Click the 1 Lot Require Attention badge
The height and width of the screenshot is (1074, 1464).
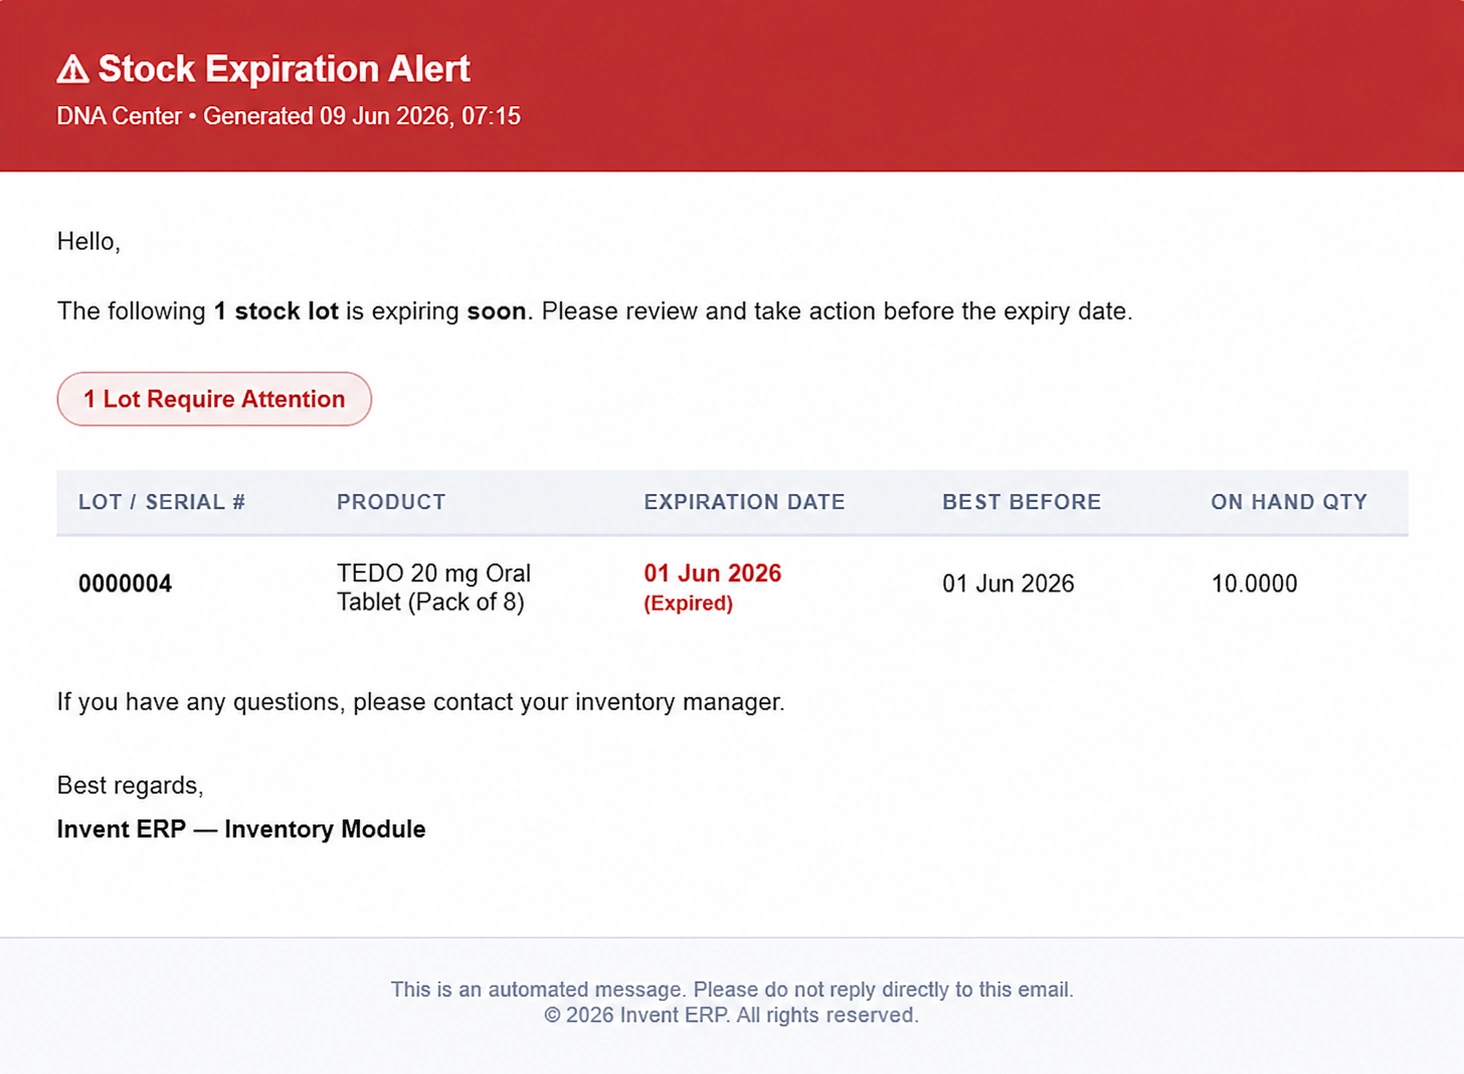[x=214, y=399]
